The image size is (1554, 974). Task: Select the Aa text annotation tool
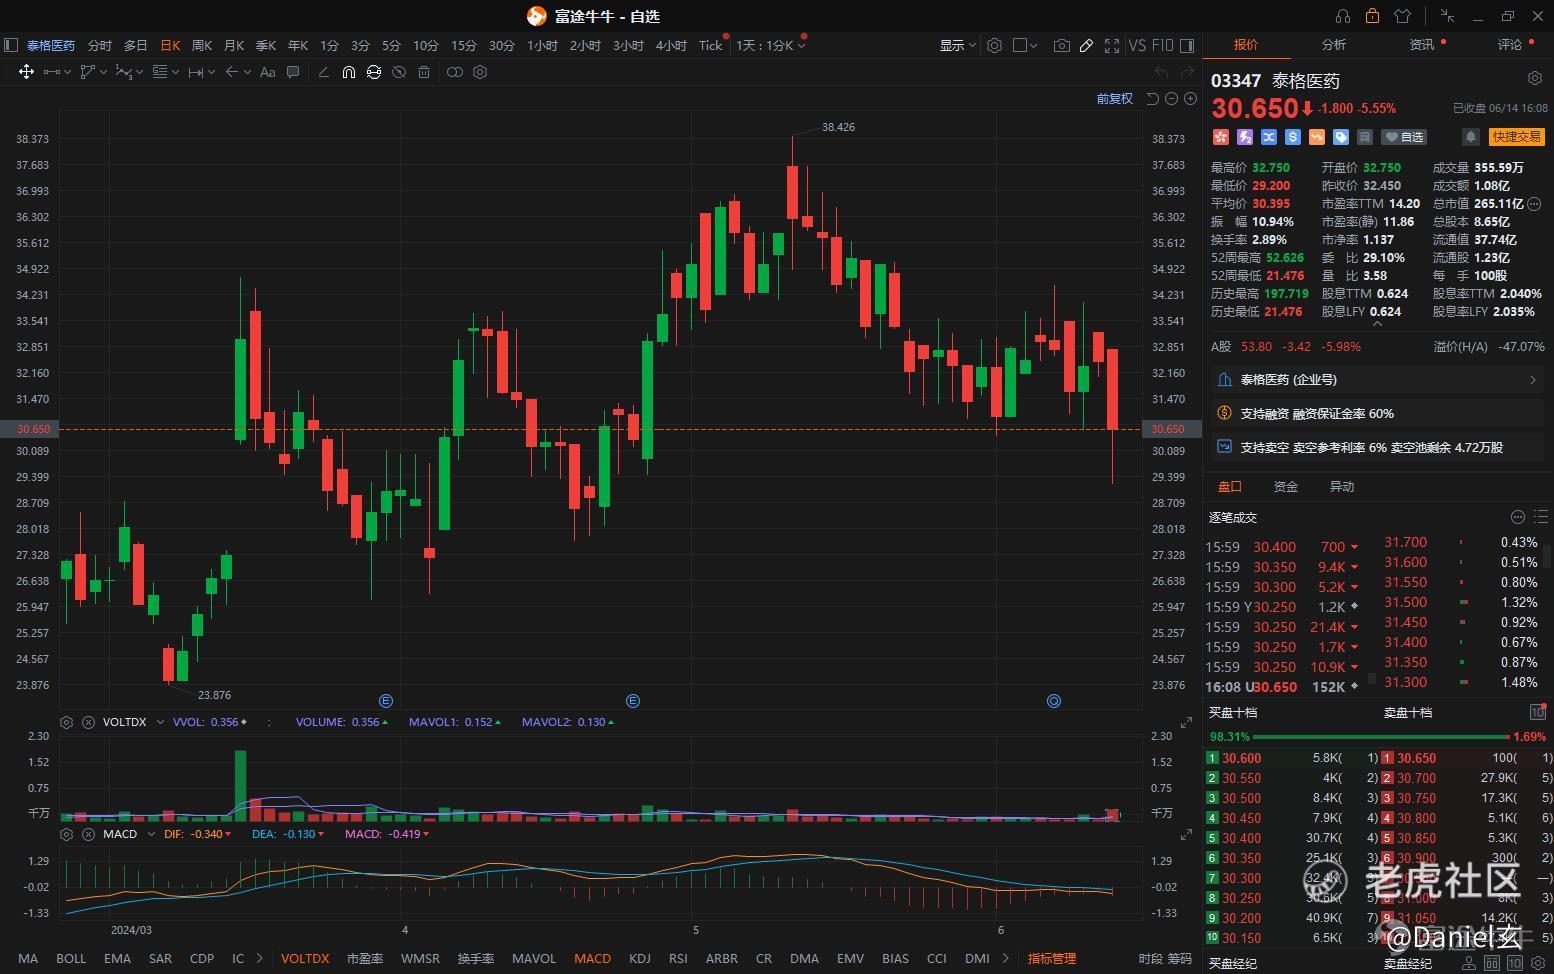pos(267,72)
